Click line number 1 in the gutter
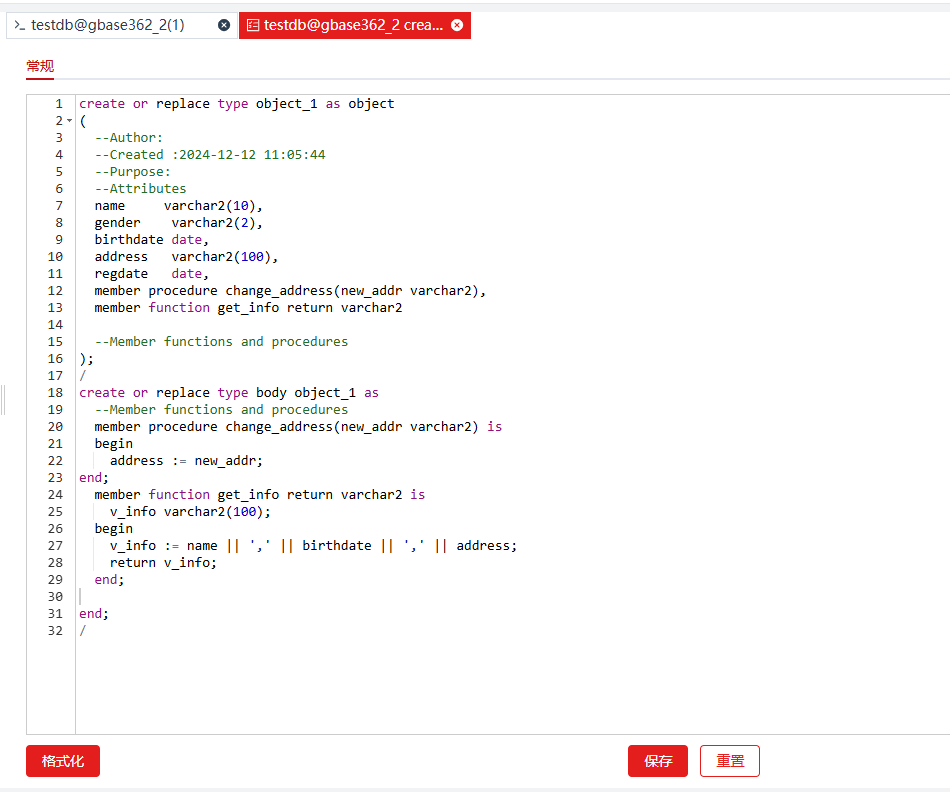The width and height of the screenshot is (950, 792). (58, 104)
